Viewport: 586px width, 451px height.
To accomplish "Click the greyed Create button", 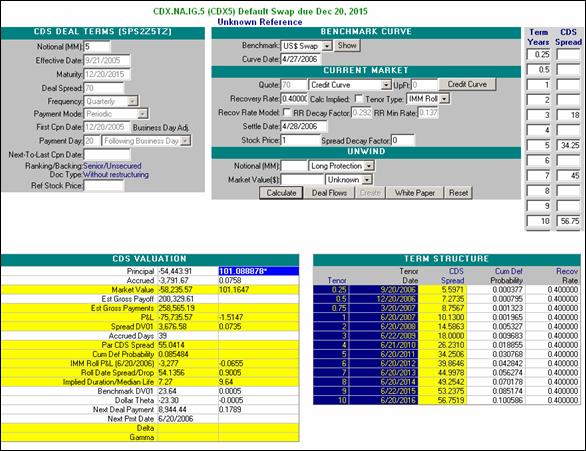I will pos(370,193).
